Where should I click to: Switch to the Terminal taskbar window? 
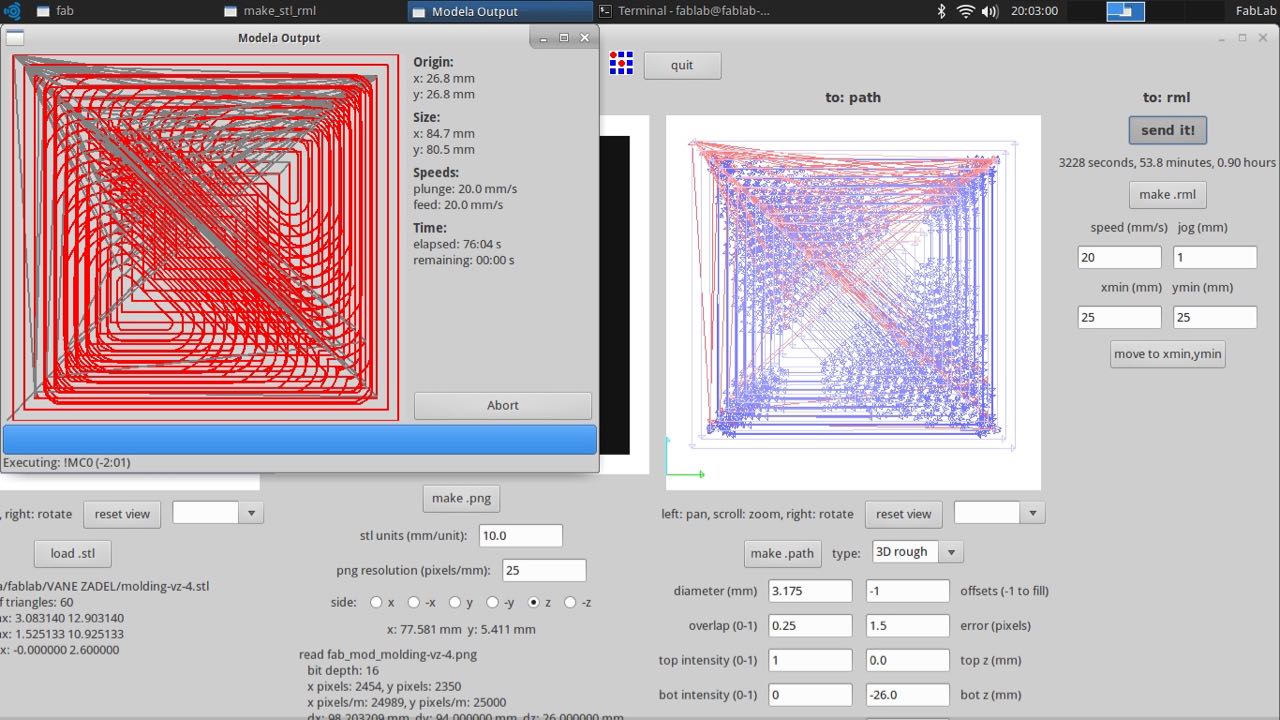coord(688,11)
